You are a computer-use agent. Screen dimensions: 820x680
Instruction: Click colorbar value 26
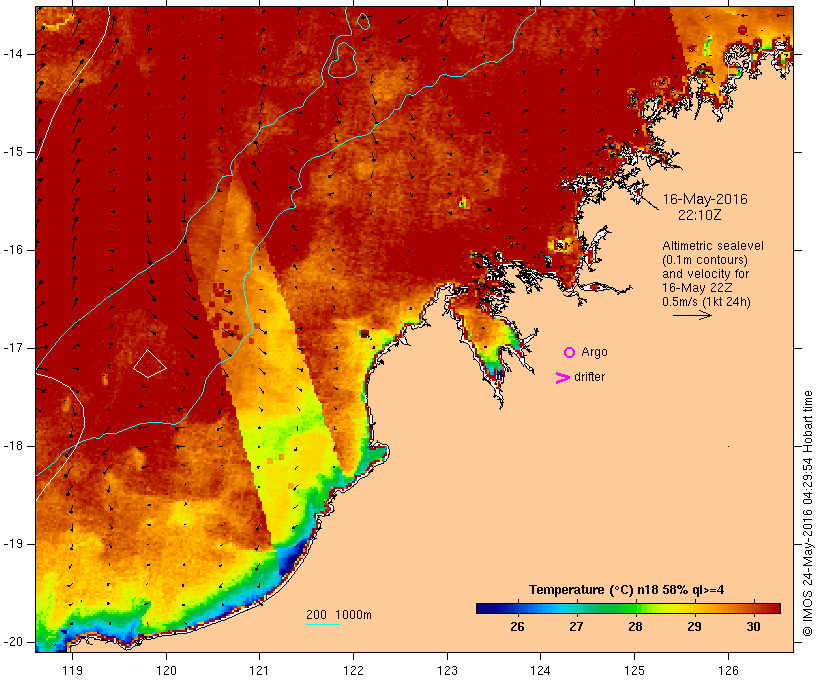click(517, 627)
